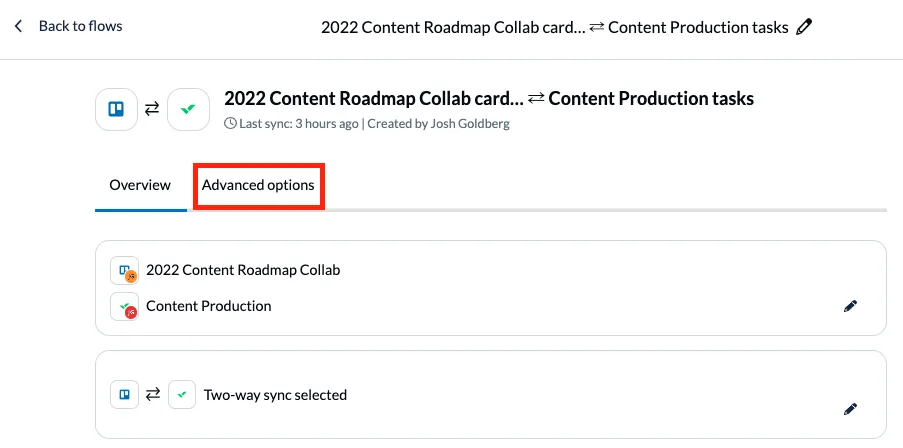Click the small icon beside Content Production
903x448 pixels.
coord(125,307)
